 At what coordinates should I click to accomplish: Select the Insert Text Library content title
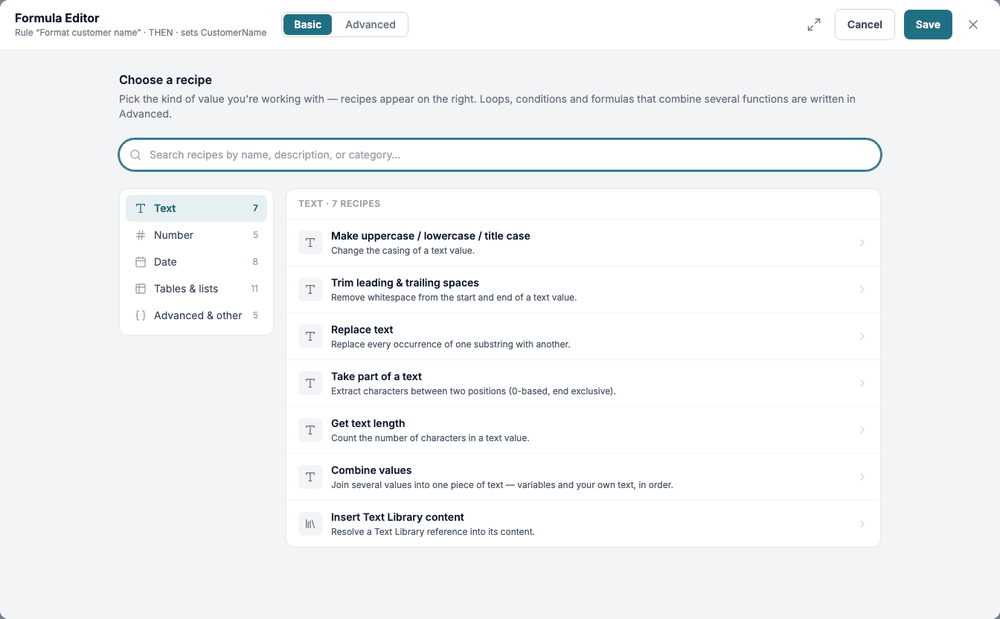click(397, 517)
